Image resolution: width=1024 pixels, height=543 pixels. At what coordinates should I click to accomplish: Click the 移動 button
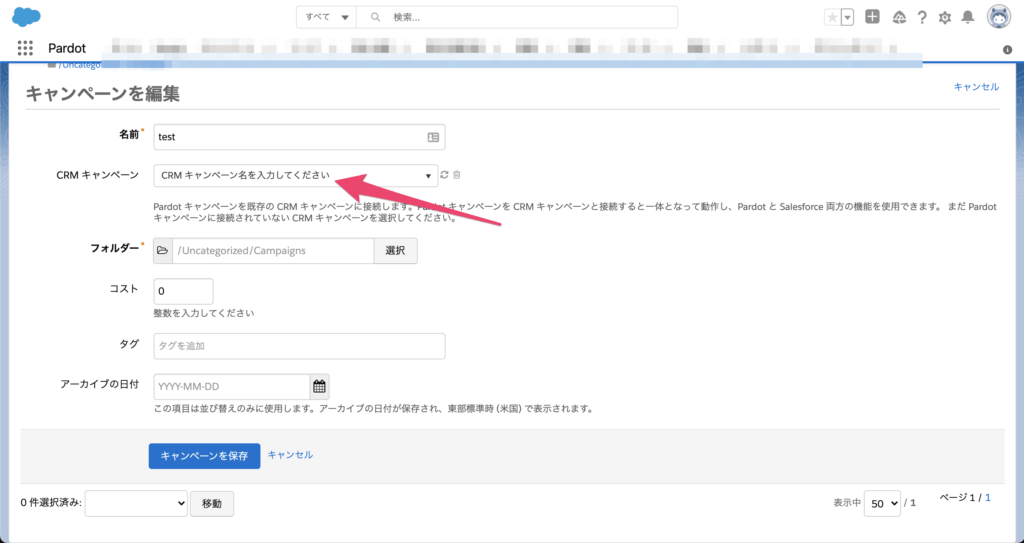pos(212,503)
